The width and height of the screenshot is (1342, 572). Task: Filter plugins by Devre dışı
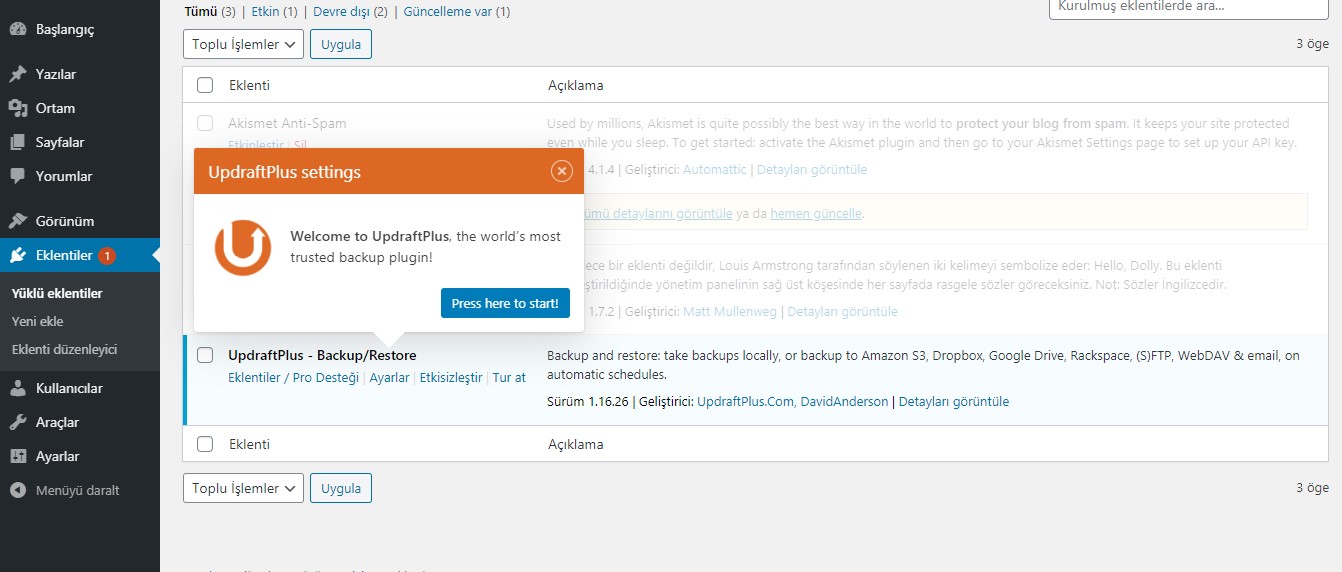coord(341,12)
